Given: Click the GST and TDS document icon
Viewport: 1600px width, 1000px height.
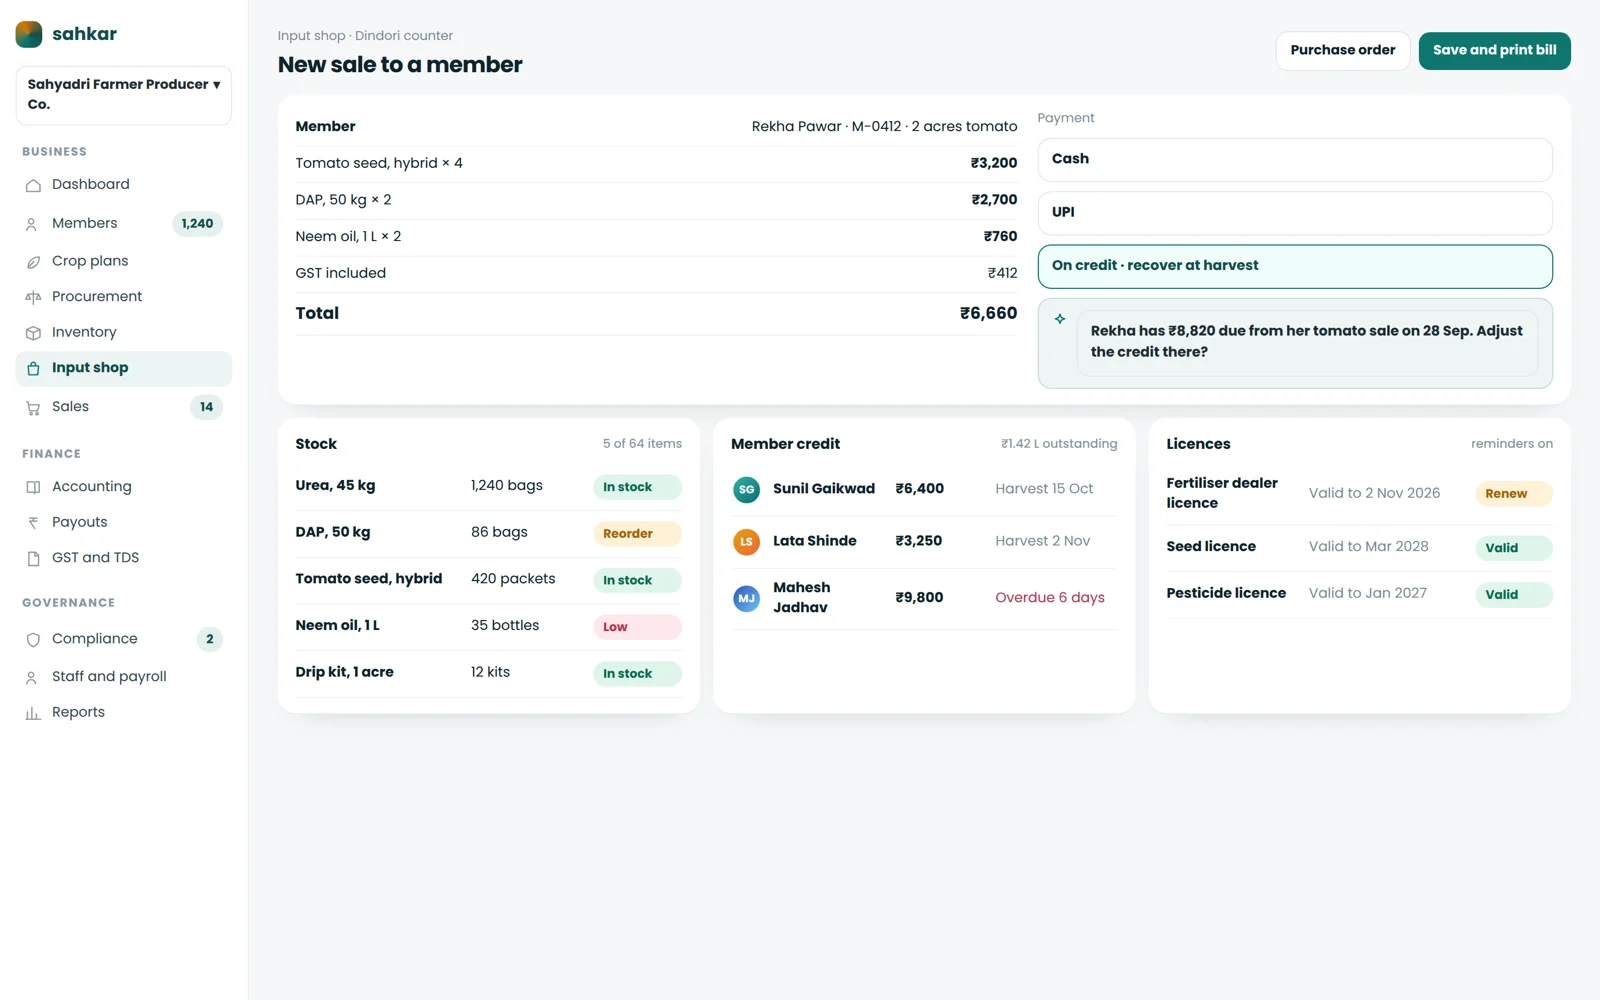Looking at the screenshot, I should click(33, 558).
